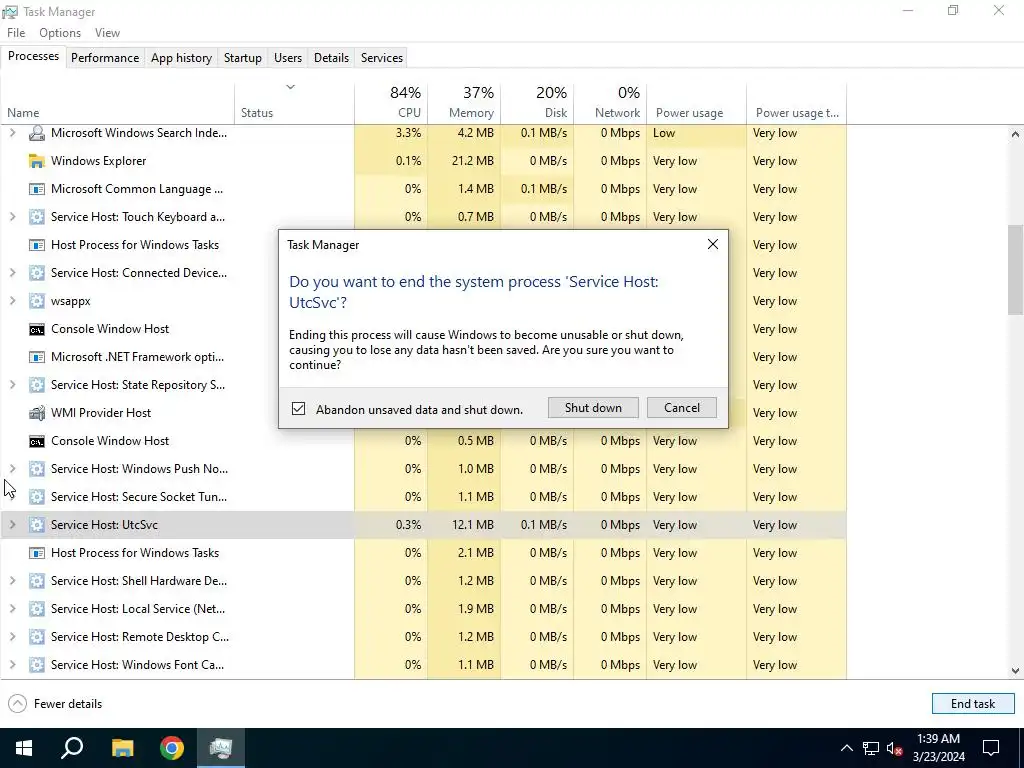Open the Windows Start menu
The height and width of the screenshot is (768, 1024).
pyautogui.click(x=24, y=748)
